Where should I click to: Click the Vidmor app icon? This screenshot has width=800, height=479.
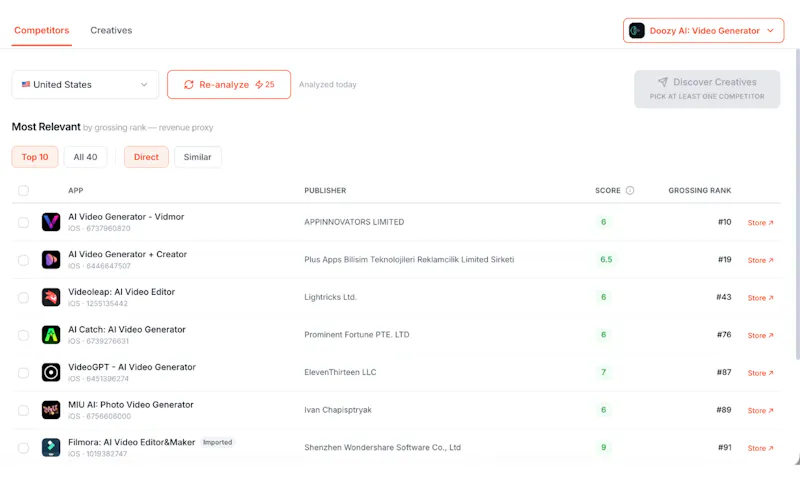[51, 222]
